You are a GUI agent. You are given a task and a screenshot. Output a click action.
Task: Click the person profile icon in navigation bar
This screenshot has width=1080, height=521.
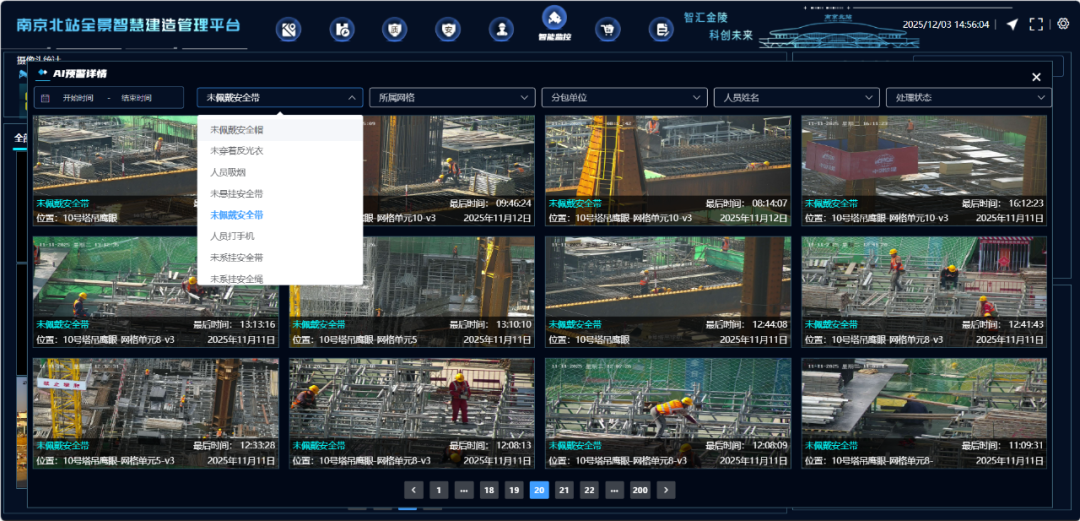tap(501, 30)
